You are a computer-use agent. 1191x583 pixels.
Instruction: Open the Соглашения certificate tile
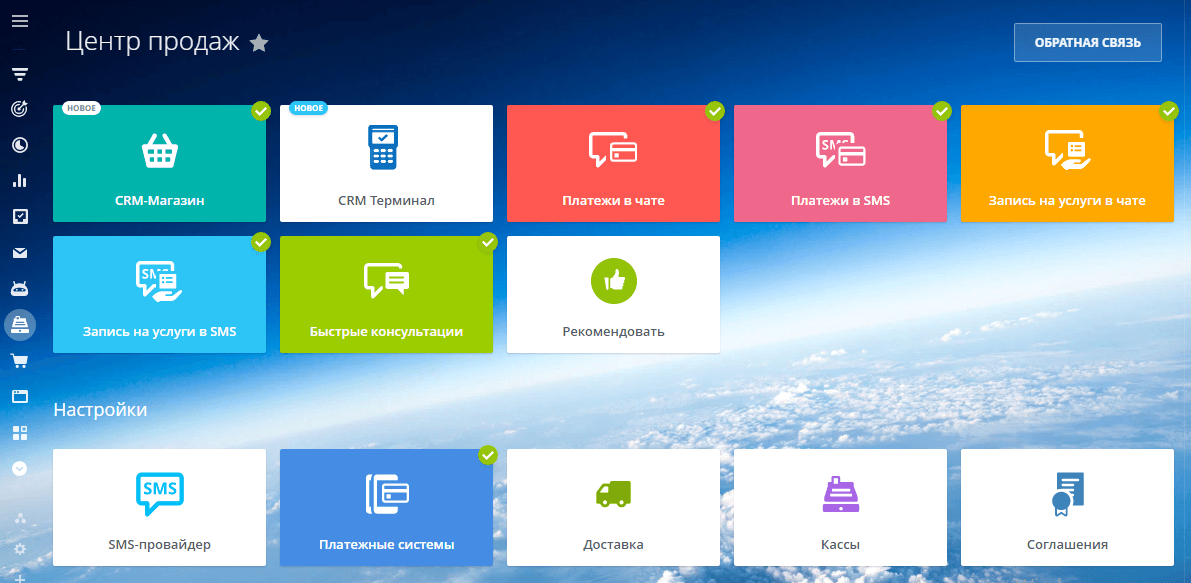coord(1067,508)
